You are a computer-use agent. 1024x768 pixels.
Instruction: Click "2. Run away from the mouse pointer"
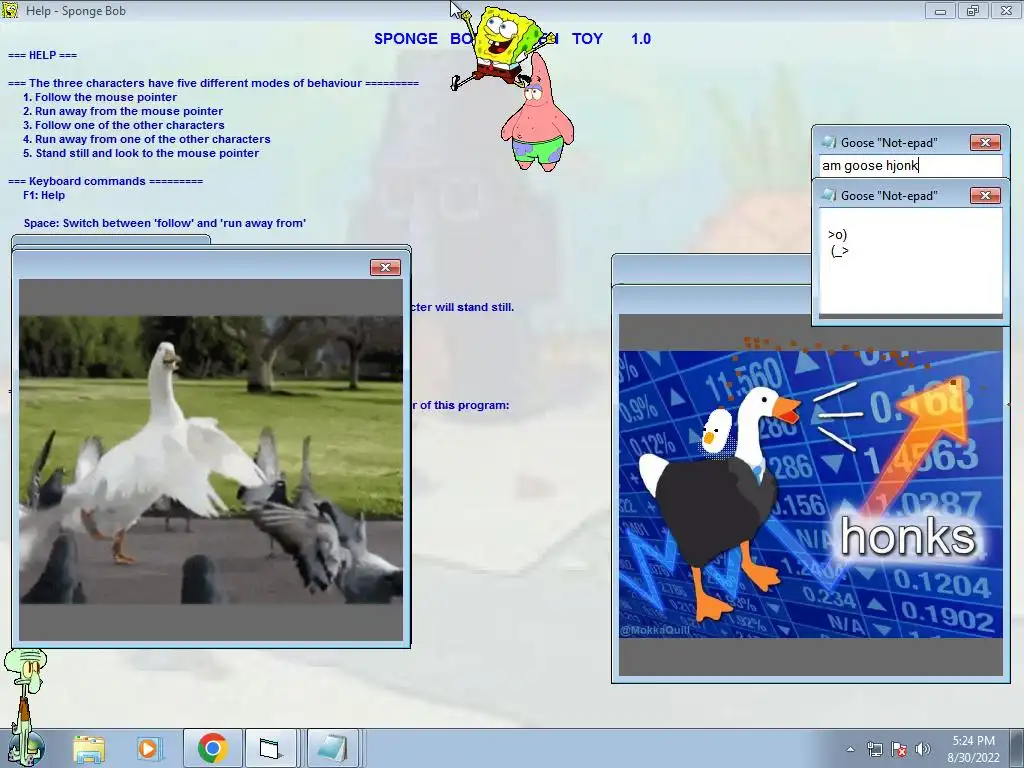click(123, 111)
